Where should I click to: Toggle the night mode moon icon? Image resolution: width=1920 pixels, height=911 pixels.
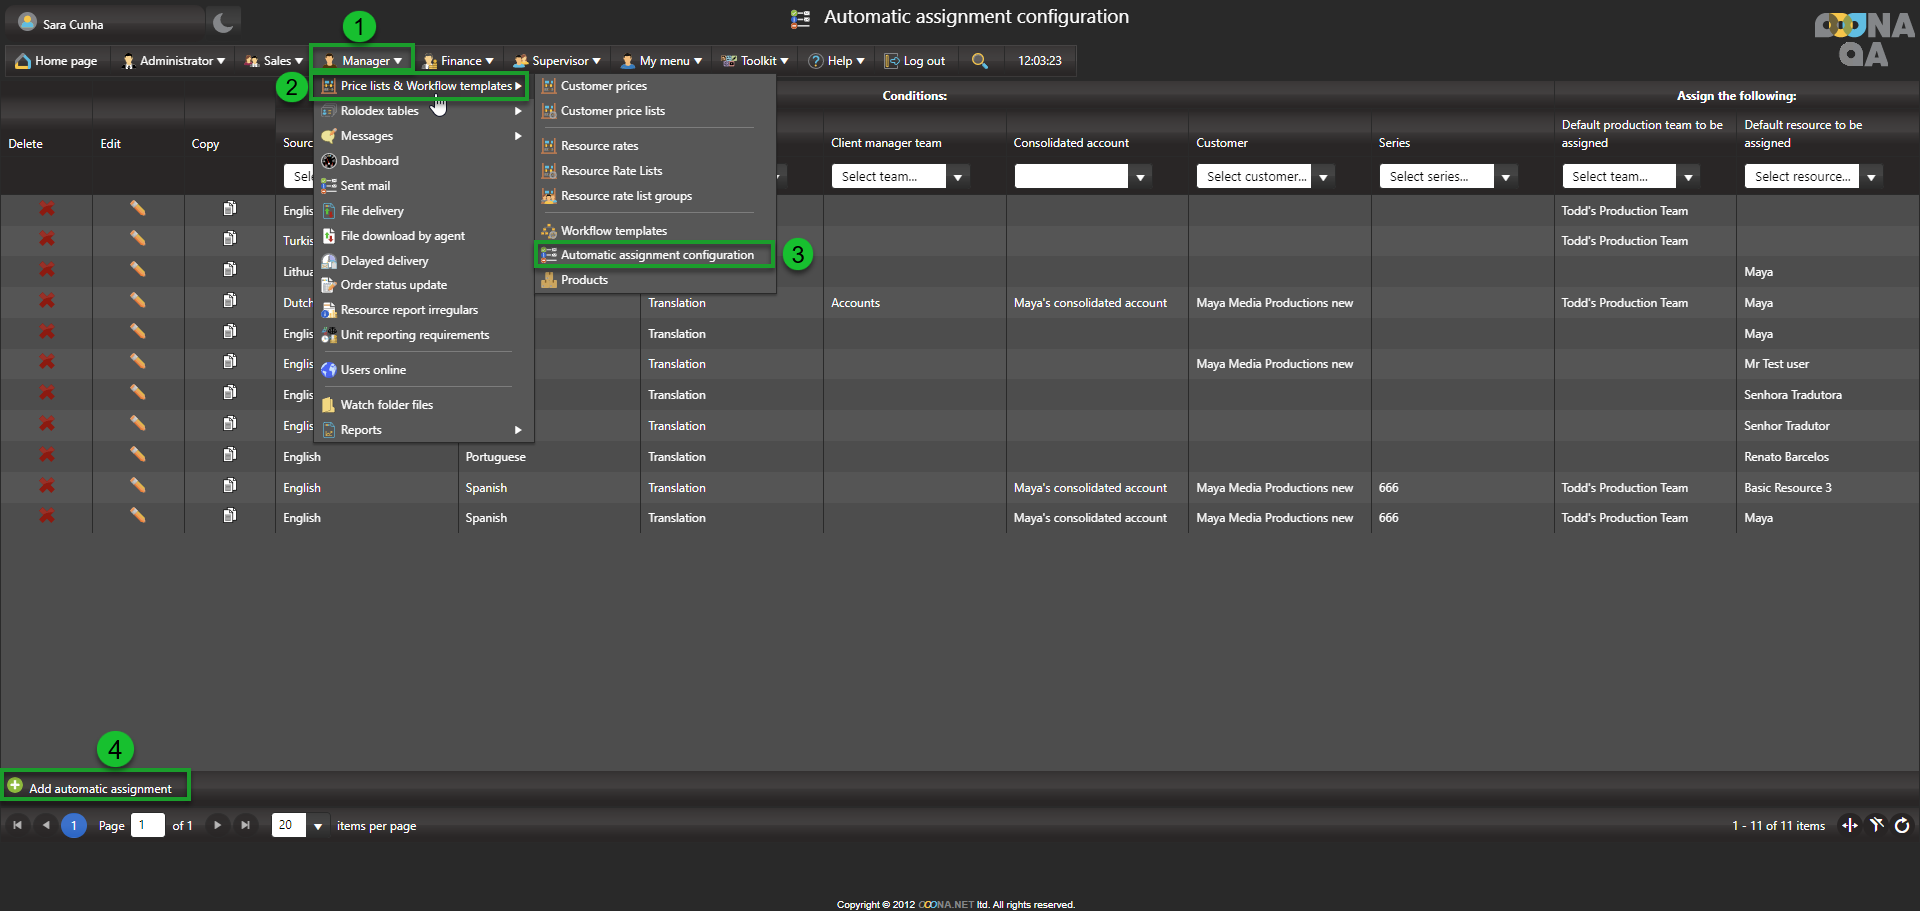223,23
